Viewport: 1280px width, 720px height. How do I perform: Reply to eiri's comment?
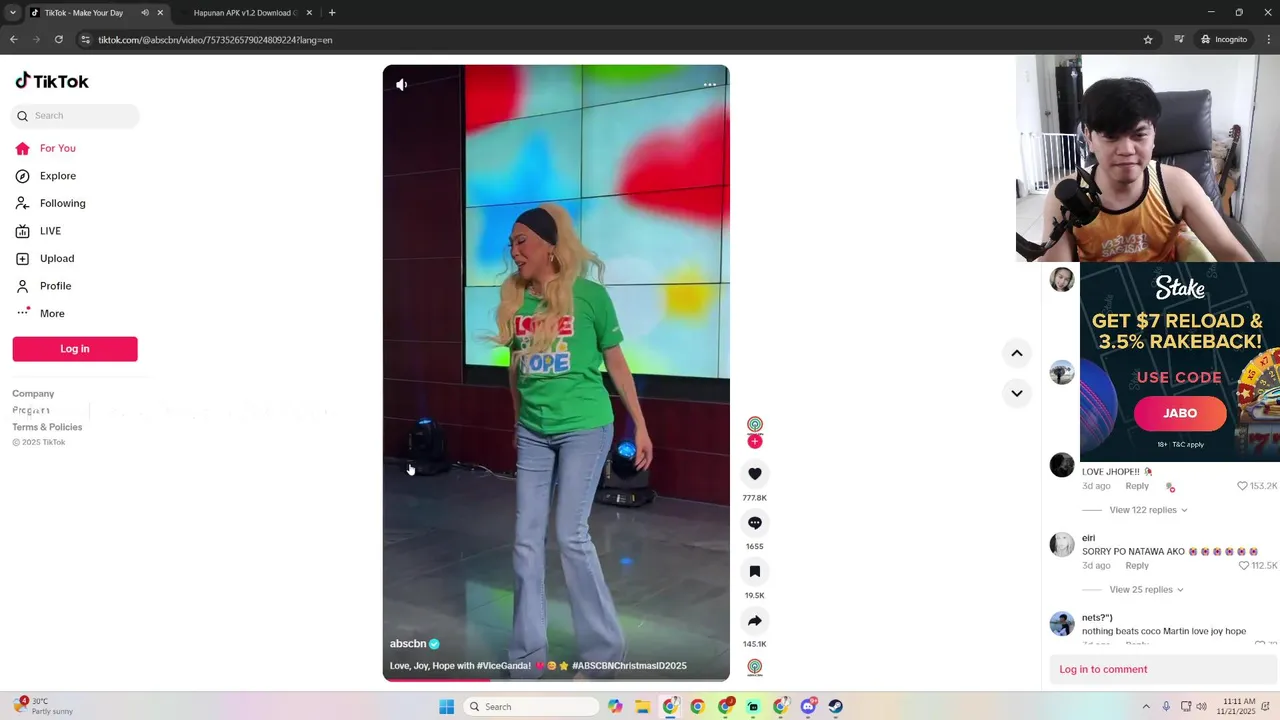(x=1137, y=566)
